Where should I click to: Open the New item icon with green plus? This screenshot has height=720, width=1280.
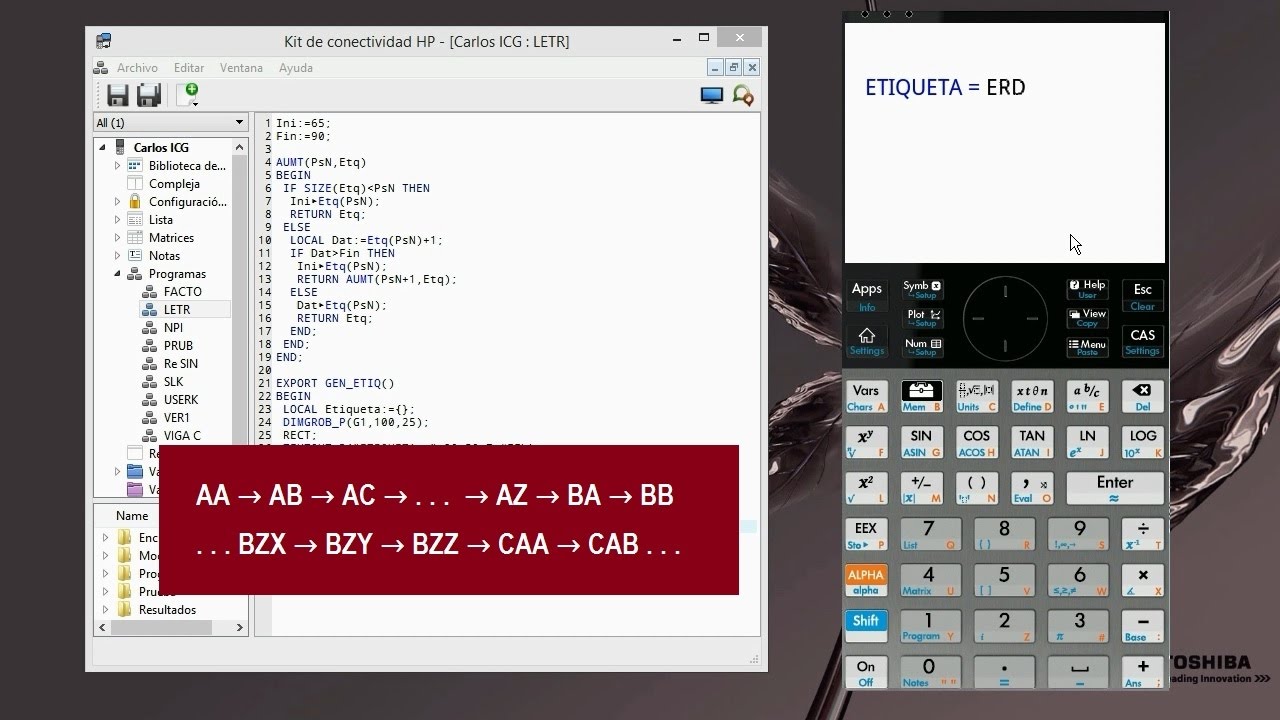[187, 95]
